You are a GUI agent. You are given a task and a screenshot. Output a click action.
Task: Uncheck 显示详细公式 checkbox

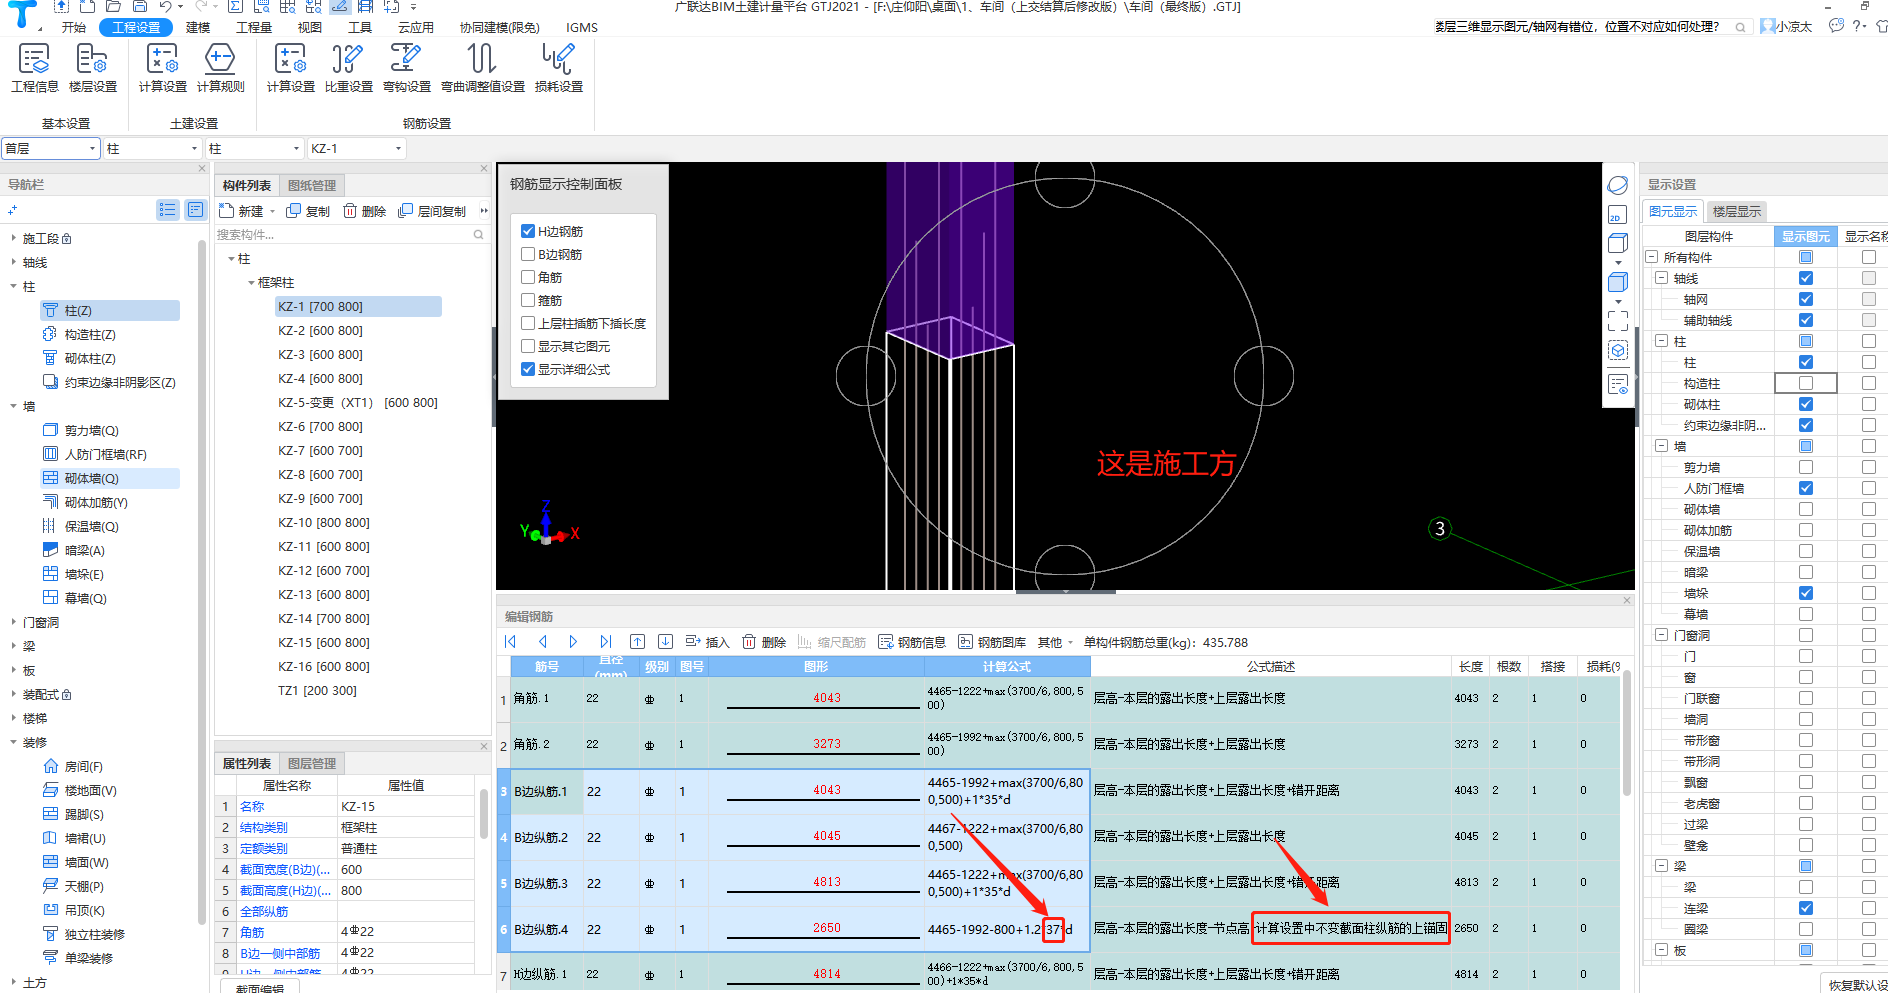tap(528, 369)
